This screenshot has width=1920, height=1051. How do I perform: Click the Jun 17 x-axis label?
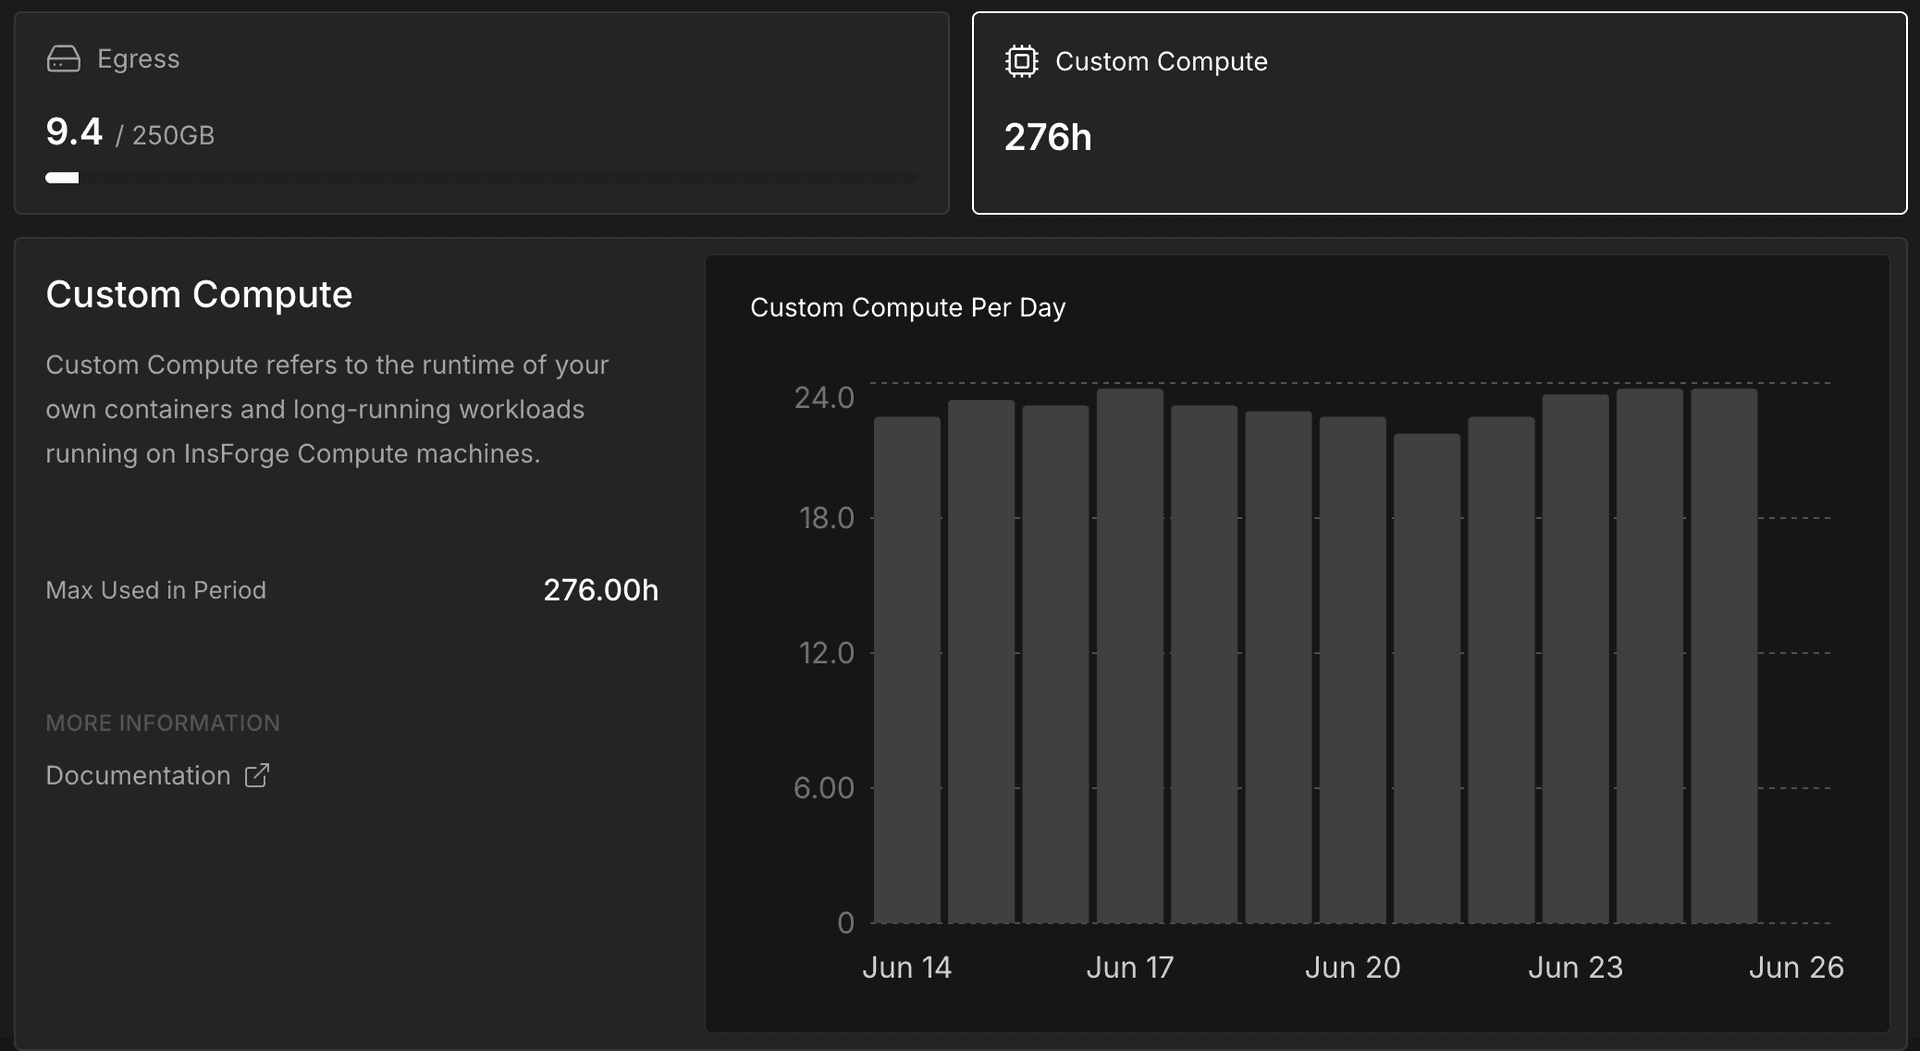pyautogui.click(x=1130, y=967)
